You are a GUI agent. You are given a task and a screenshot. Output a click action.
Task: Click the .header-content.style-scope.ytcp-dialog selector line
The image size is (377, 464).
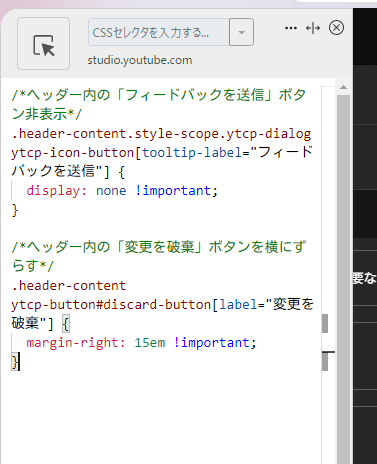point(161,134)
